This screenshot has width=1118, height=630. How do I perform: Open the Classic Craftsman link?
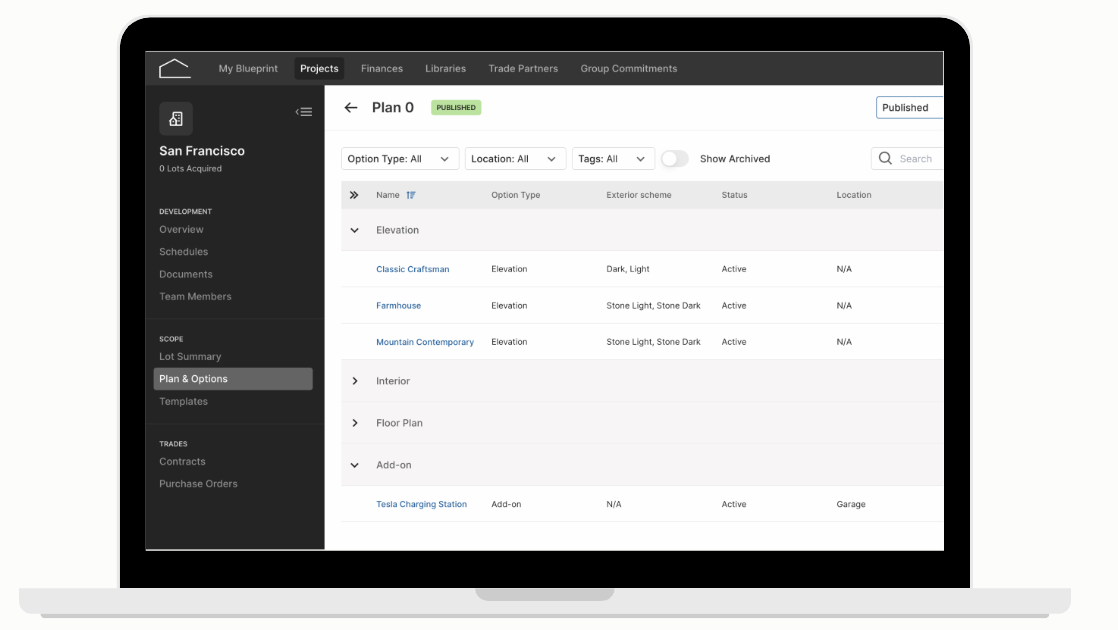pos(412,269)
